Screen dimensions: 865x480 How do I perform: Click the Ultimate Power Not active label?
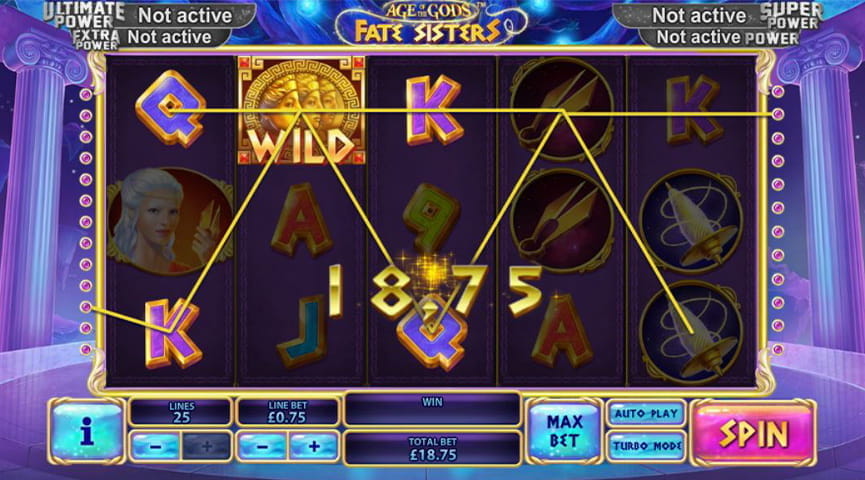click(185, 15)
